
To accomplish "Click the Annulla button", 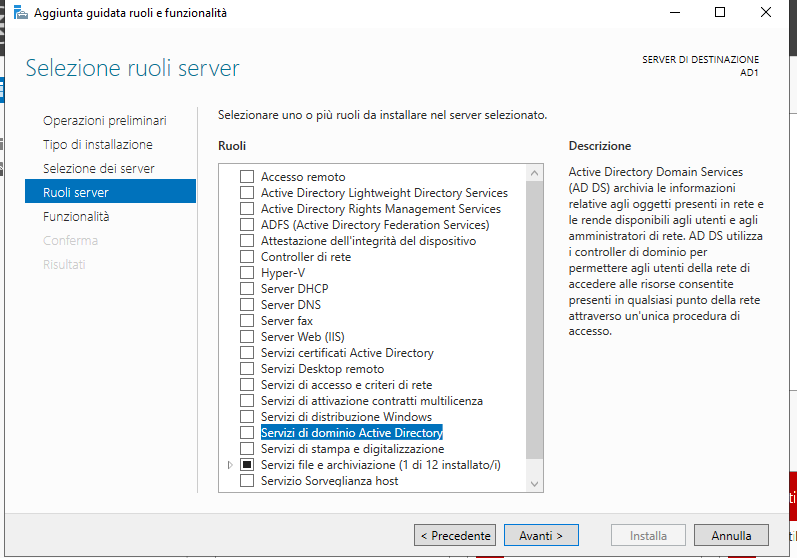I will point(731,535).
